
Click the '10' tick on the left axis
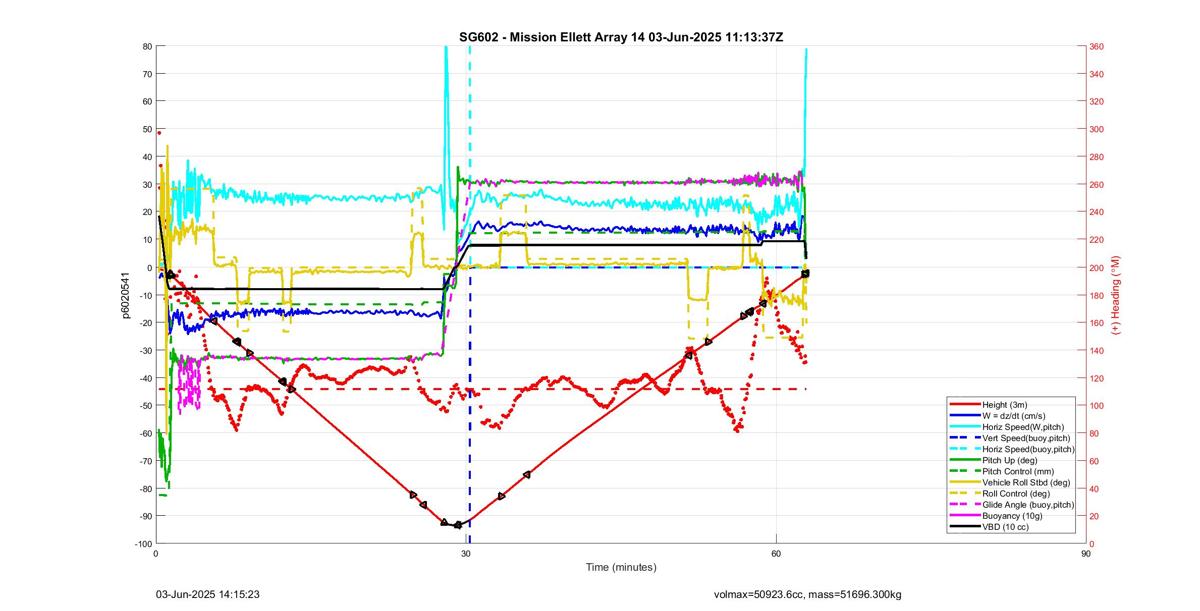click(x=146, y=240)
